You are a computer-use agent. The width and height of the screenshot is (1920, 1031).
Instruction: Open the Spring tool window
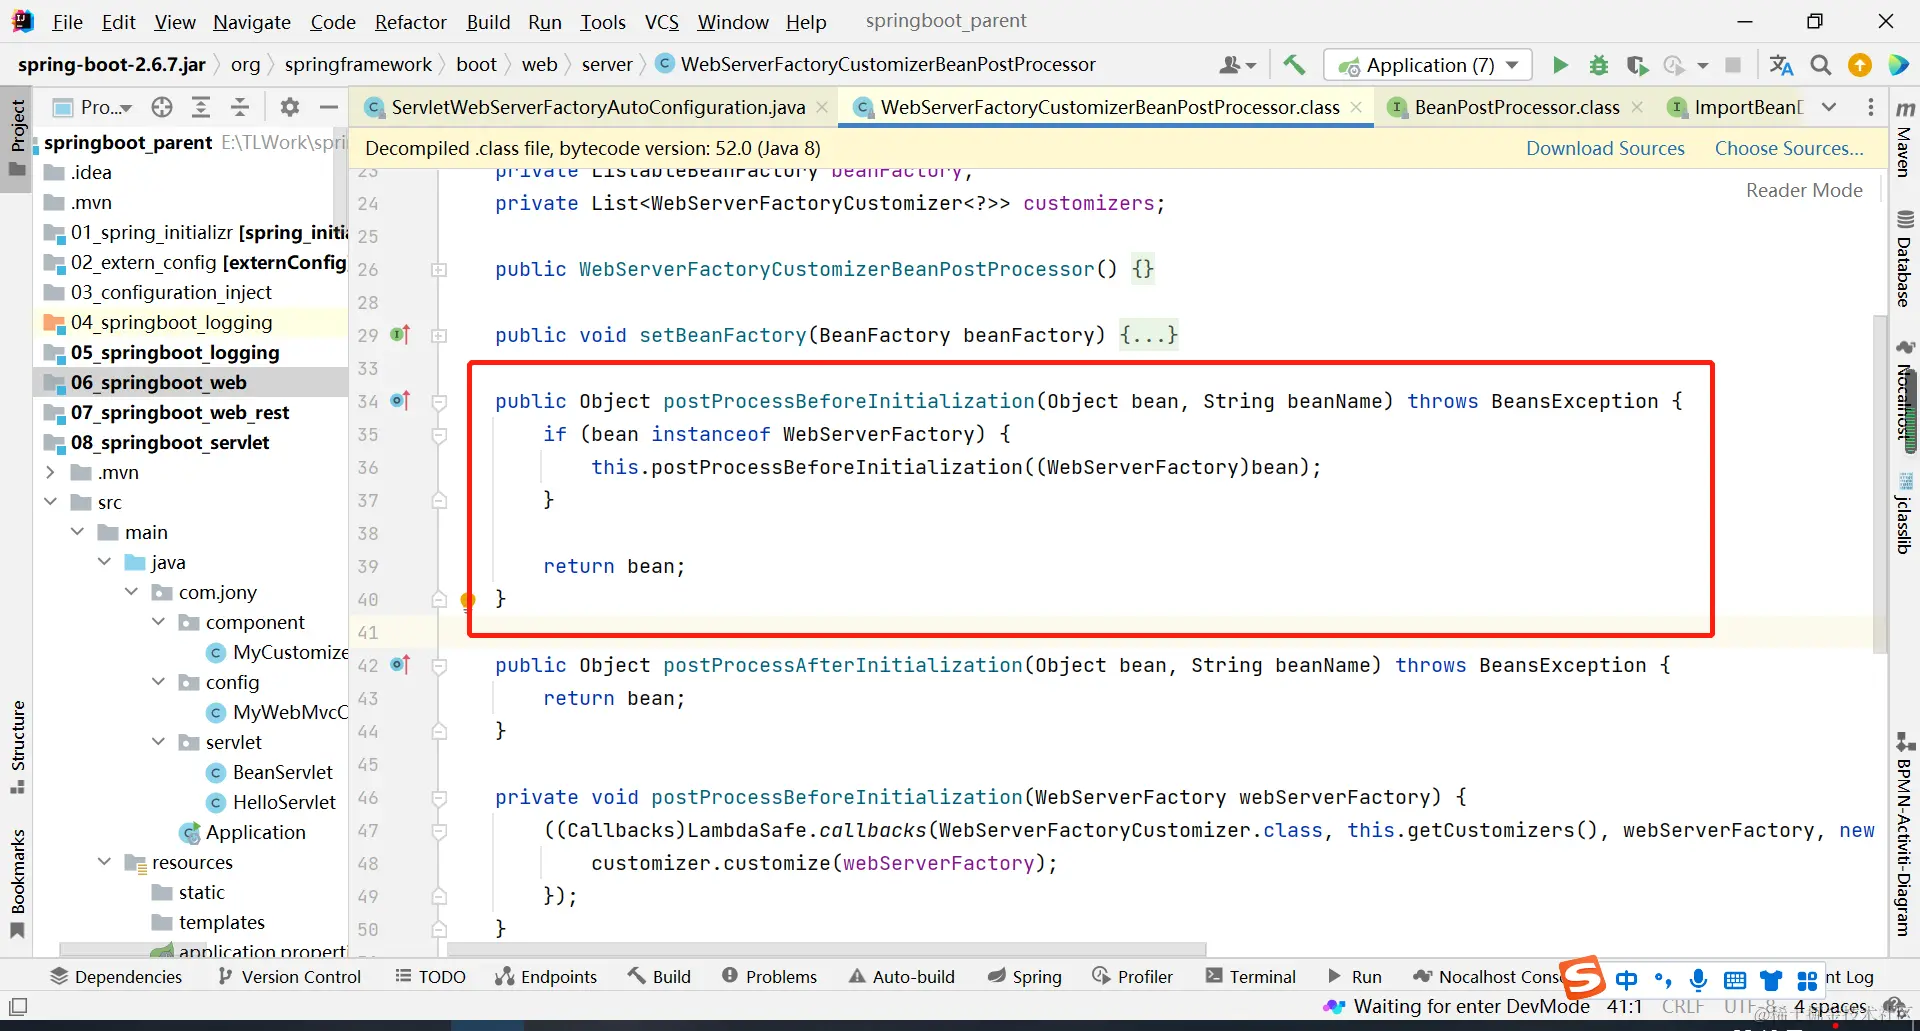tap(1024, 977)
